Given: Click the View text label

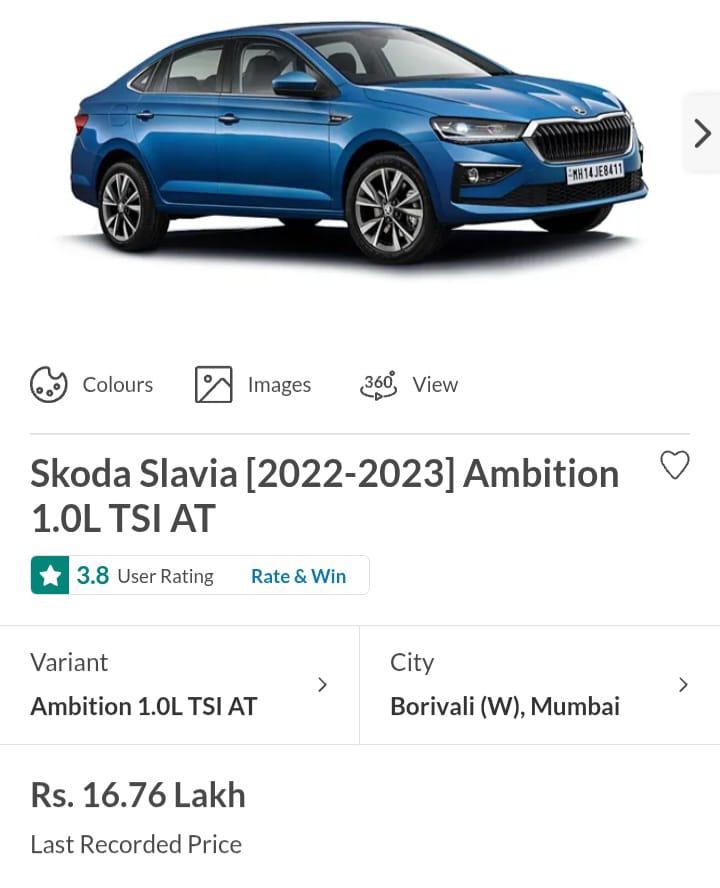Looking at the screenshot, I should [x=435, y=385].
